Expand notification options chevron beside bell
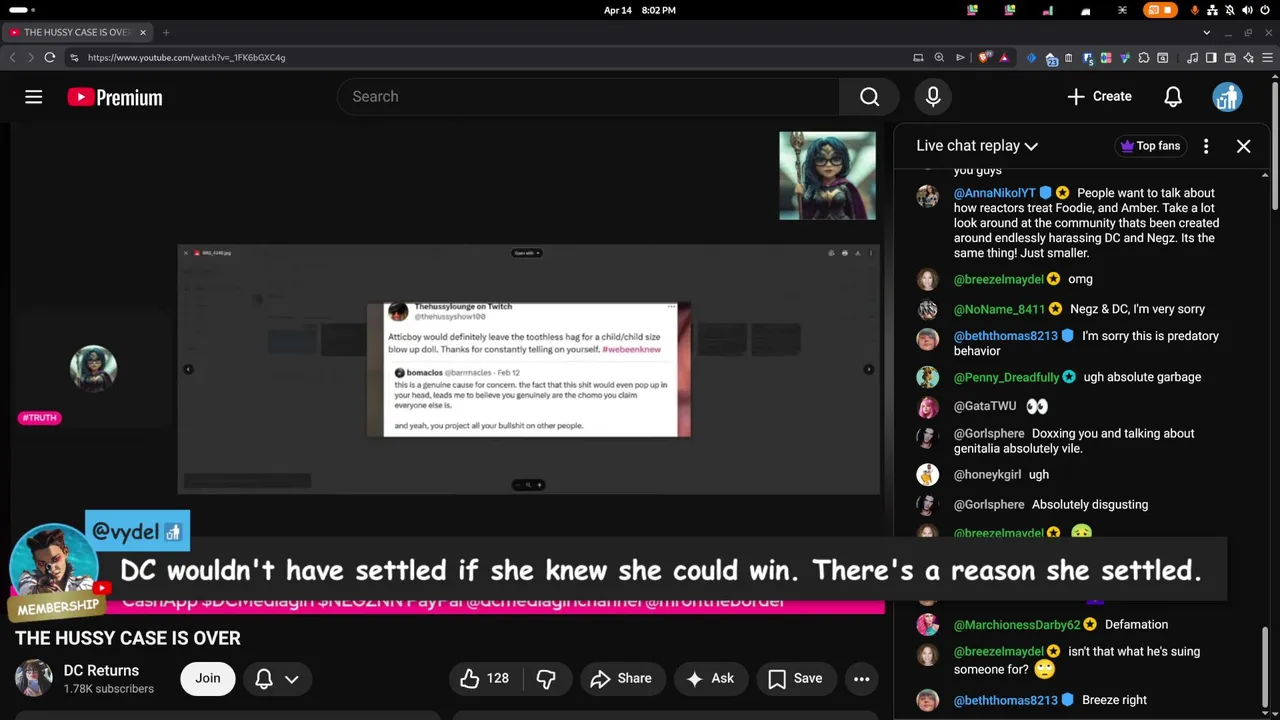The image size is (1280, 720). pos(292,679)
